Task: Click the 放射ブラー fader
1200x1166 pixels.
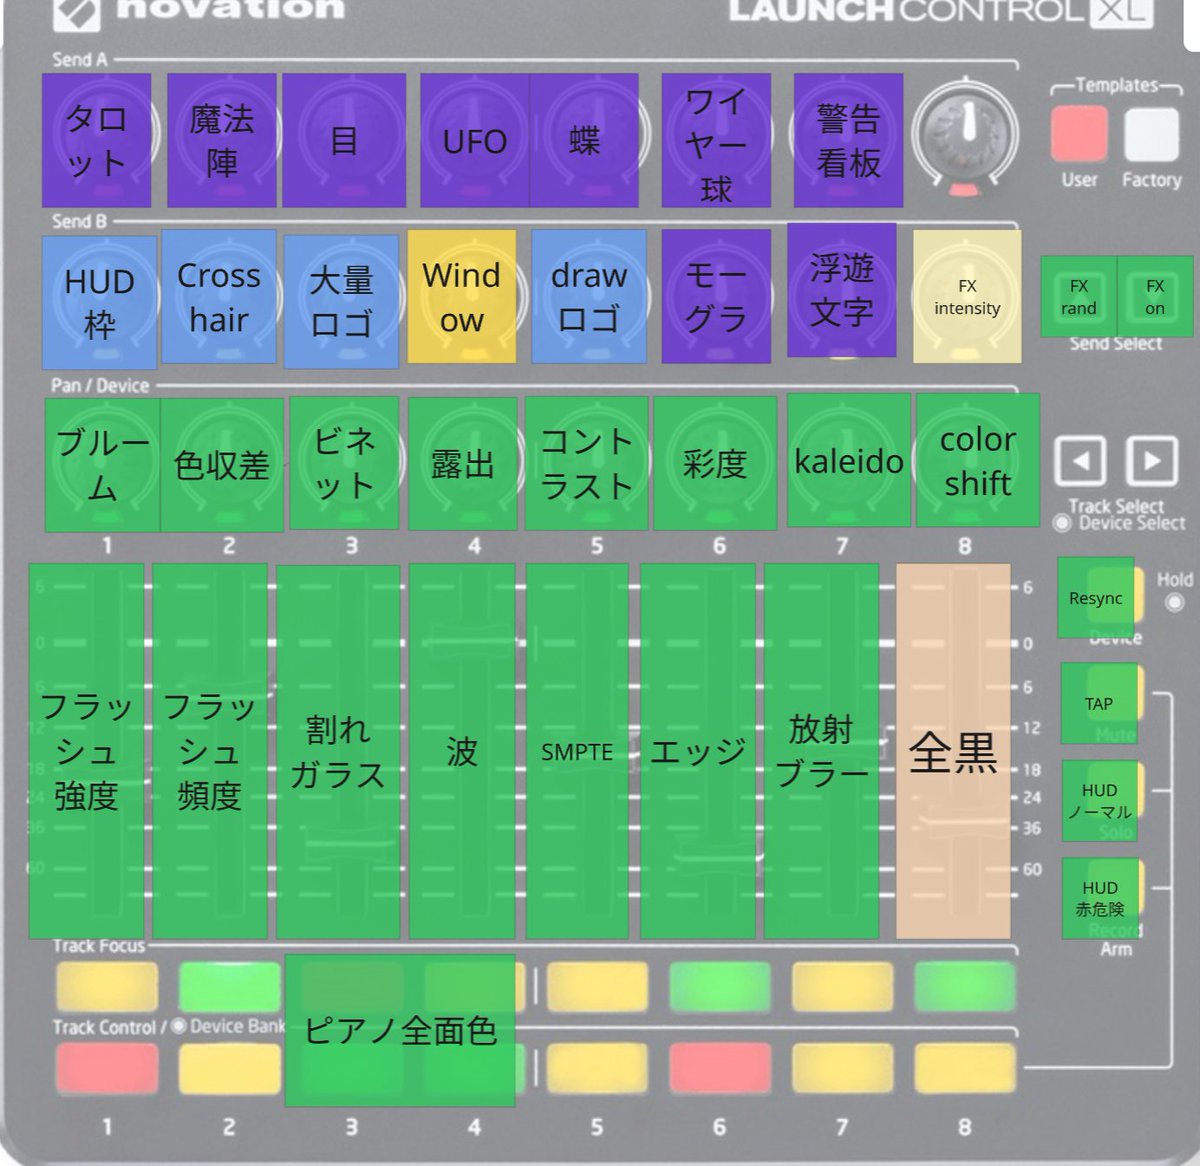Action: point(821,751)
